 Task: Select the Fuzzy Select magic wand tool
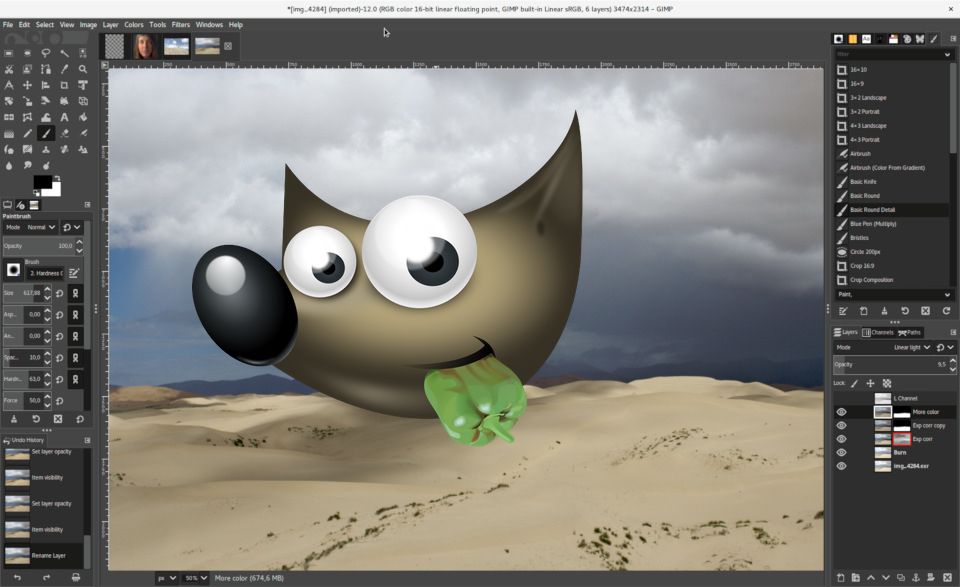(64, 53)
